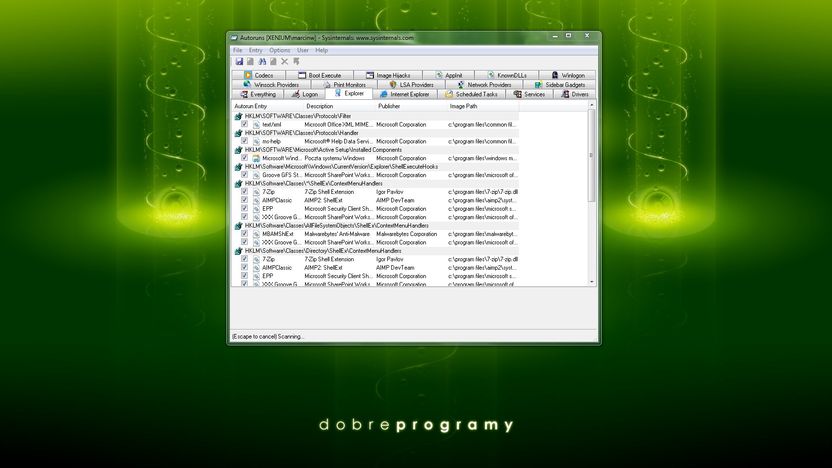Image resolution: width=832 pixels, height=468 pixels.
Task: Click the file icon of text/xml entry
Action: [256, 125]
